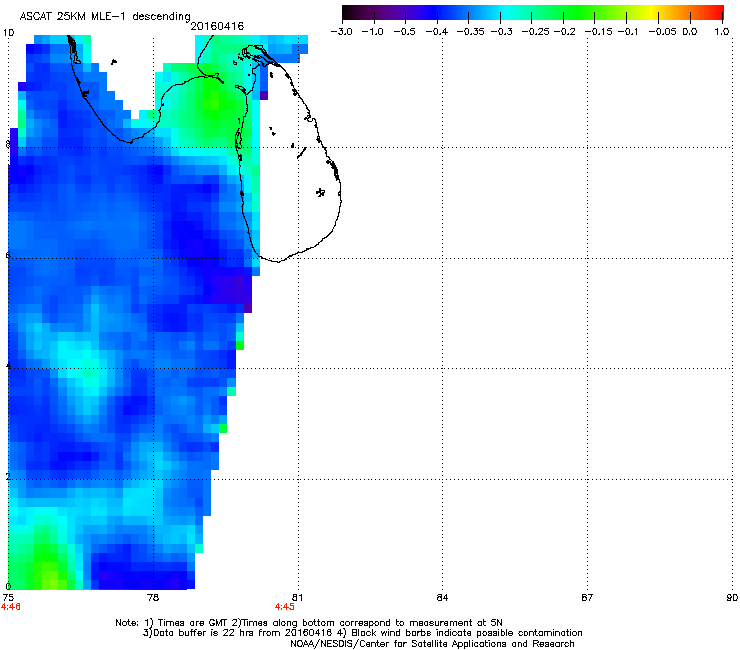740x650 pixels.
Task: Click the red time stamp 4:45
Action: pos(285,607)
